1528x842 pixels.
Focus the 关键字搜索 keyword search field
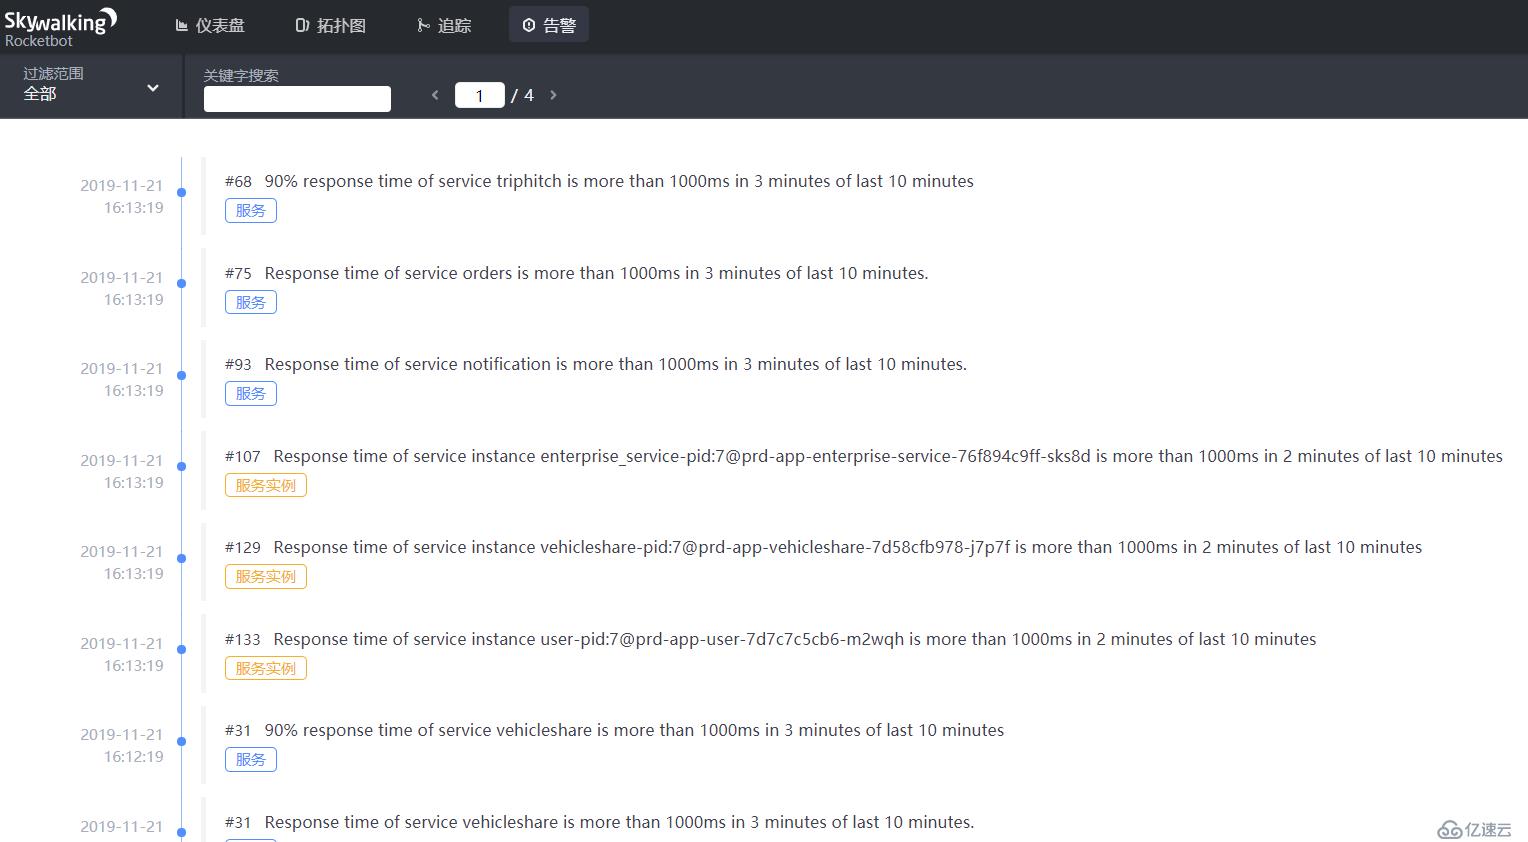(297, 98)
